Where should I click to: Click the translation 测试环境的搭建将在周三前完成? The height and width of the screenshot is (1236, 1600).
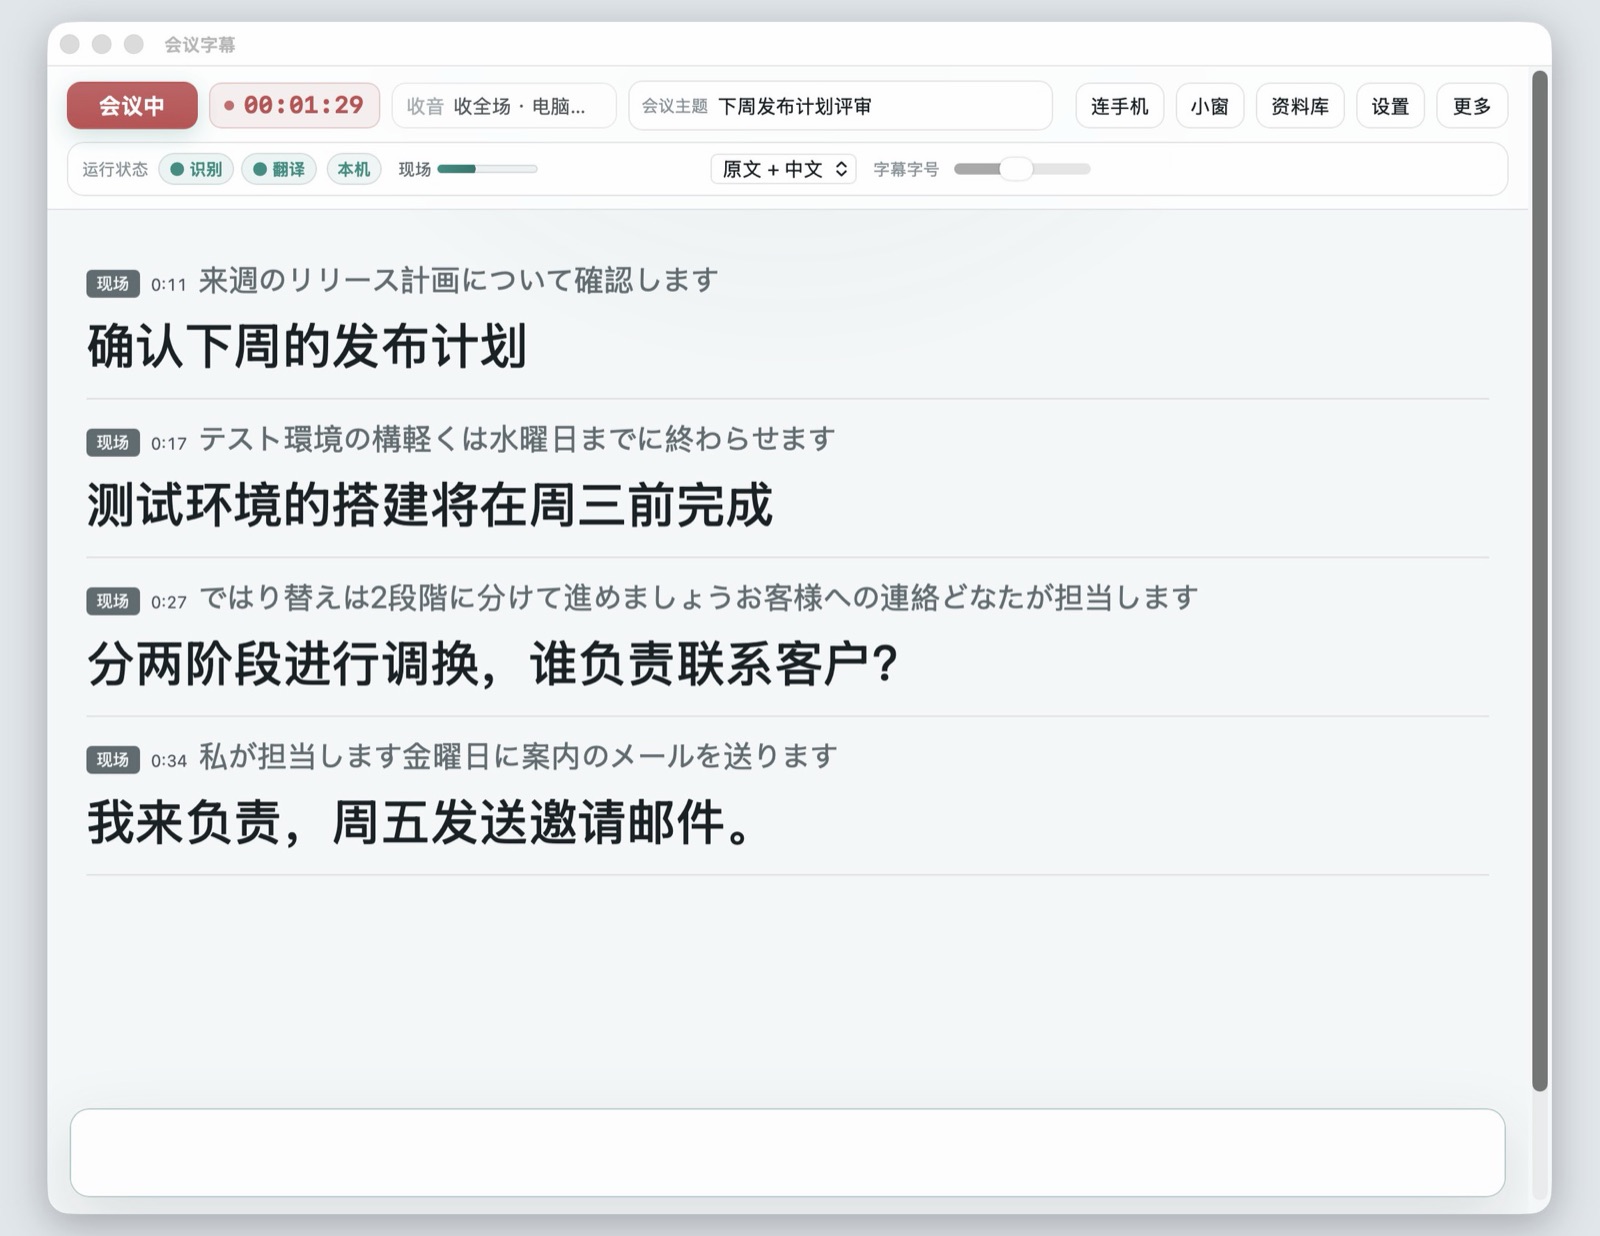(x=430, y=505)
